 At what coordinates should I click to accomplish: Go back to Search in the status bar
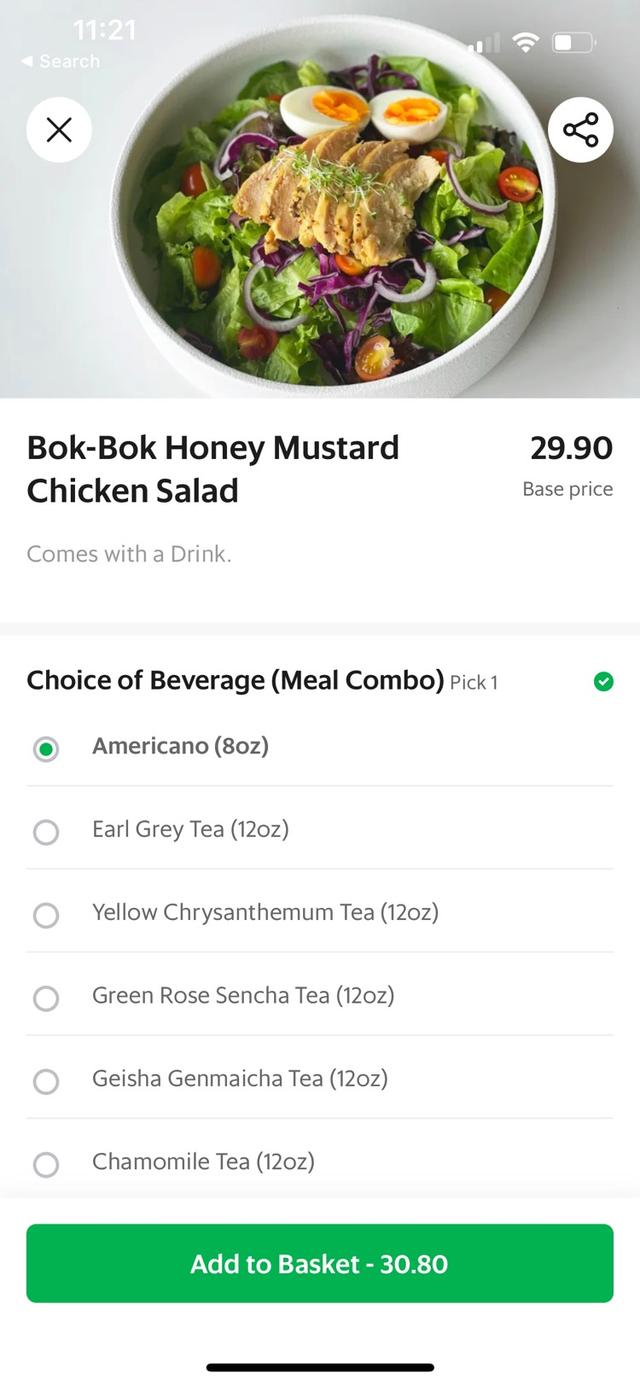(62, 61)
